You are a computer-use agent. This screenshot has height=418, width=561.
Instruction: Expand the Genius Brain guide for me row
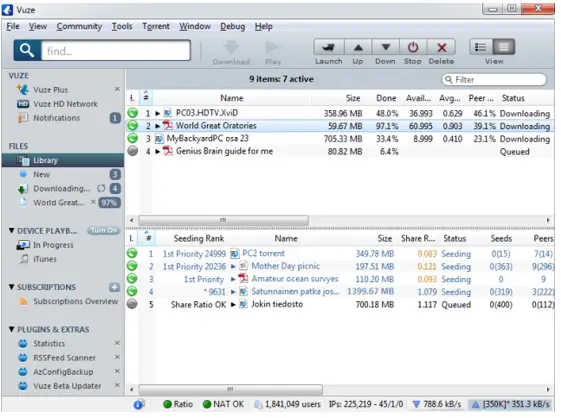(x=157, y=152)
